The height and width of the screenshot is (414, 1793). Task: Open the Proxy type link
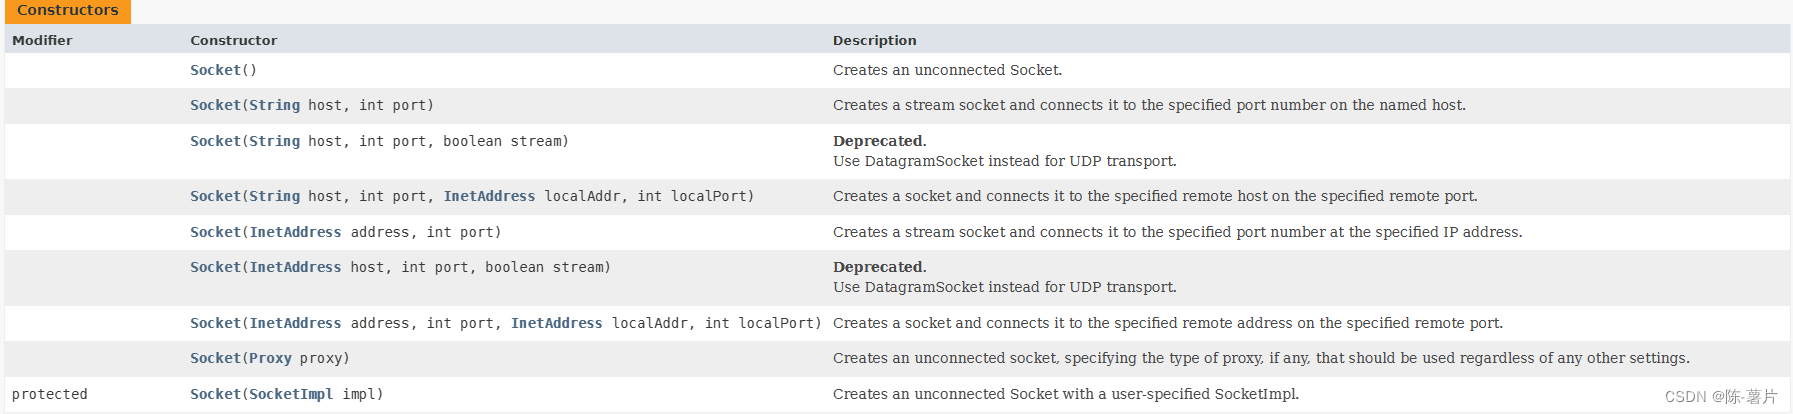[270, 358]
